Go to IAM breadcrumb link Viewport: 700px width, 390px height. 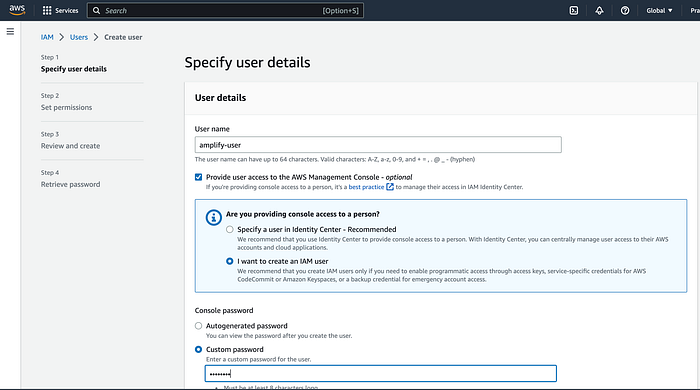pyautogui.click(x=47, y=37)
